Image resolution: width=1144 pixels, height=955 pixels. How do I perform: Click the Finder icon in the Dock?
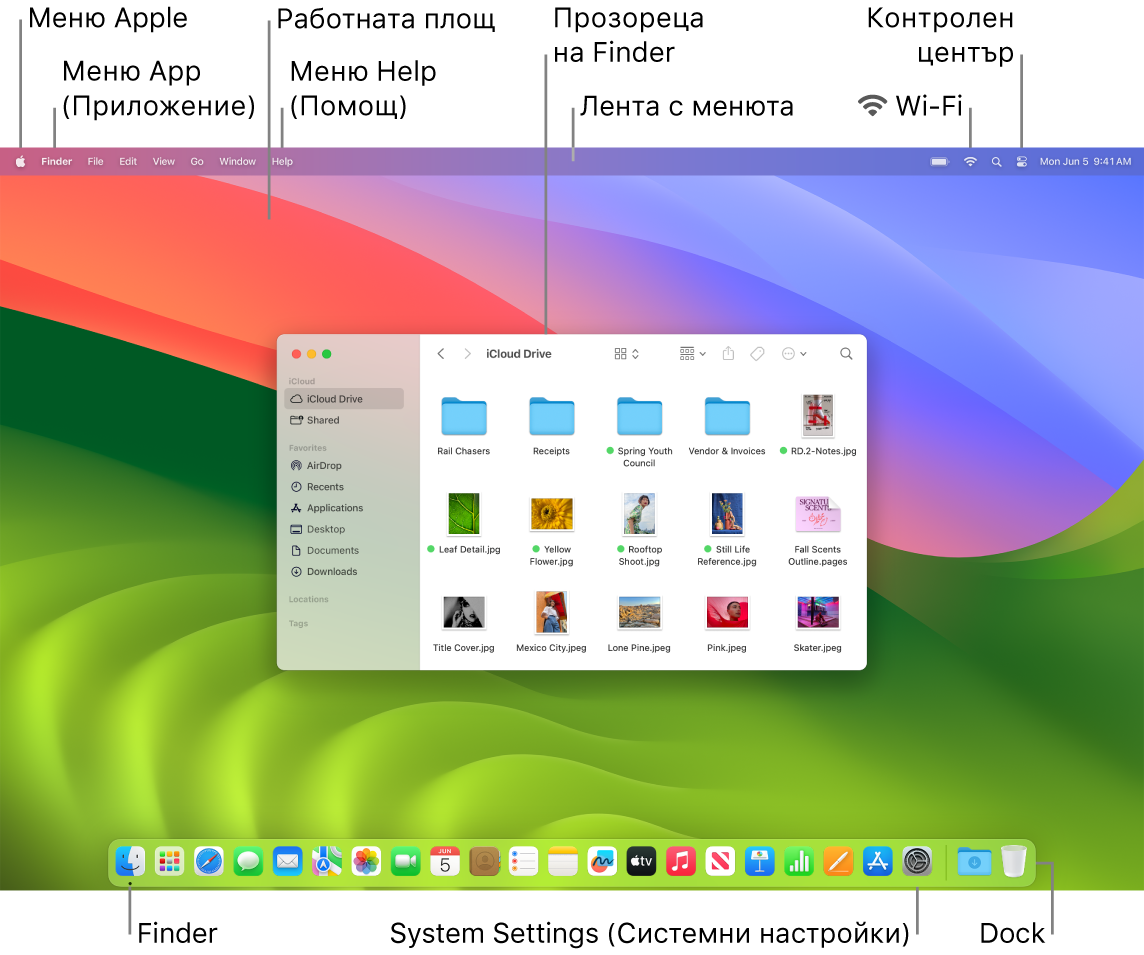point(130,861)
